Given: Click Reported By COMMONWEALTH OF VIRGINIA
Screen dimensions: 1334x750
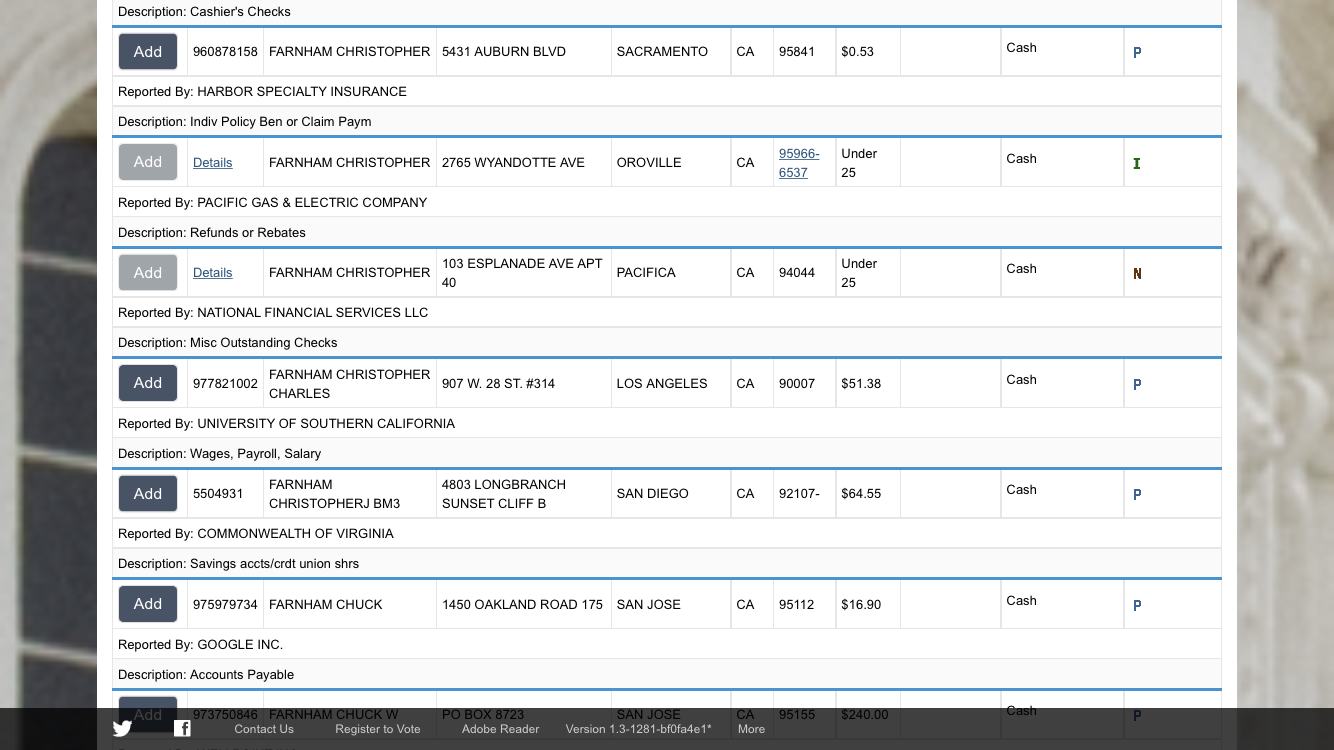Looking at the screenshot, I should tap(256, 533).
